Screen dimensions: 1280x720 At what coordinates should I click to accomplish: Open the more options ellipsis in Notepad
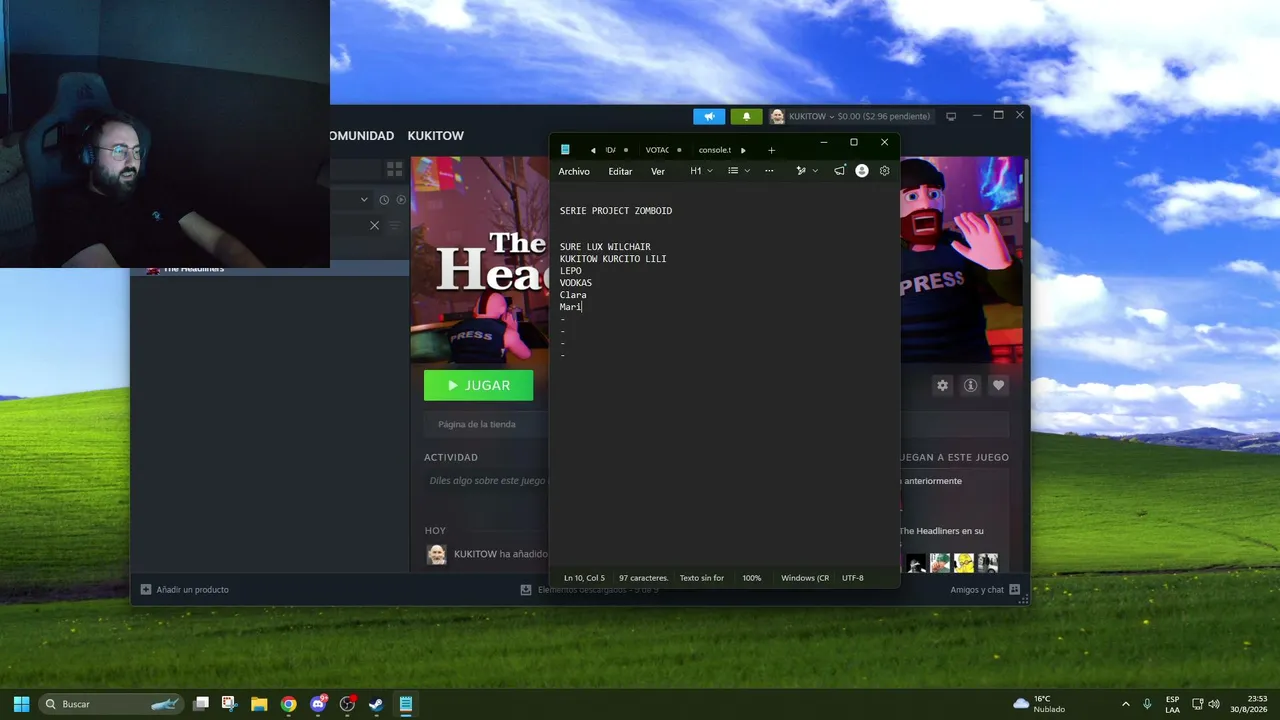click(x=769, y=171)
